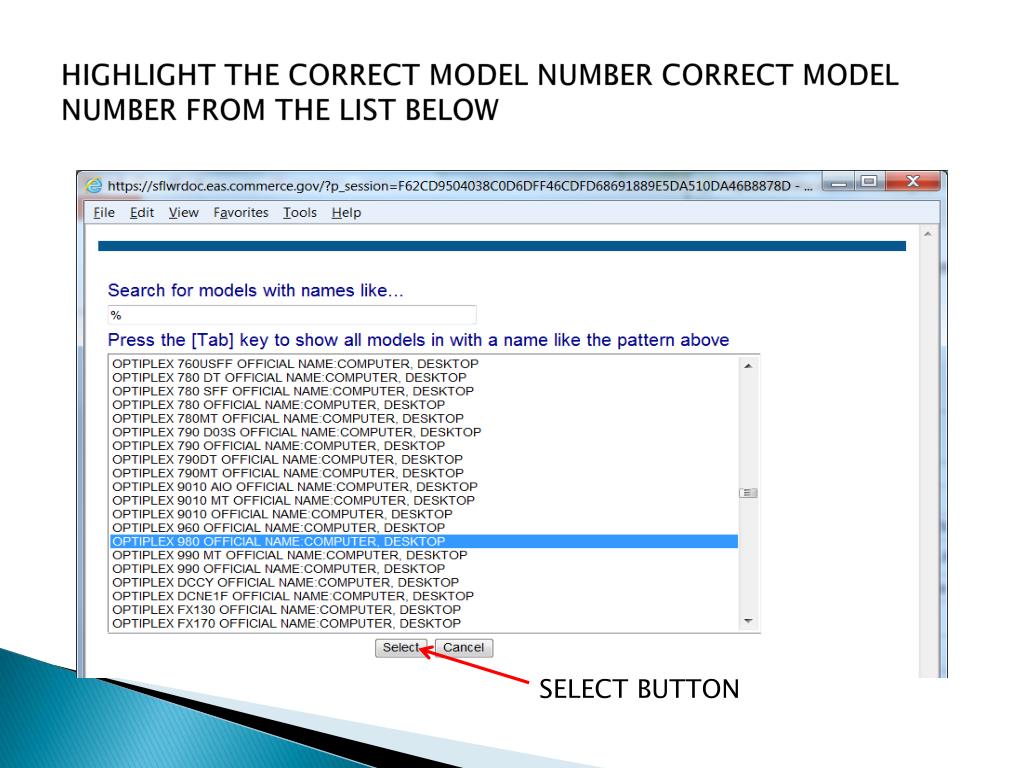This screenshot has width=1024, height=768.
Task: Open the Edit menu
Action: [142, 212]
